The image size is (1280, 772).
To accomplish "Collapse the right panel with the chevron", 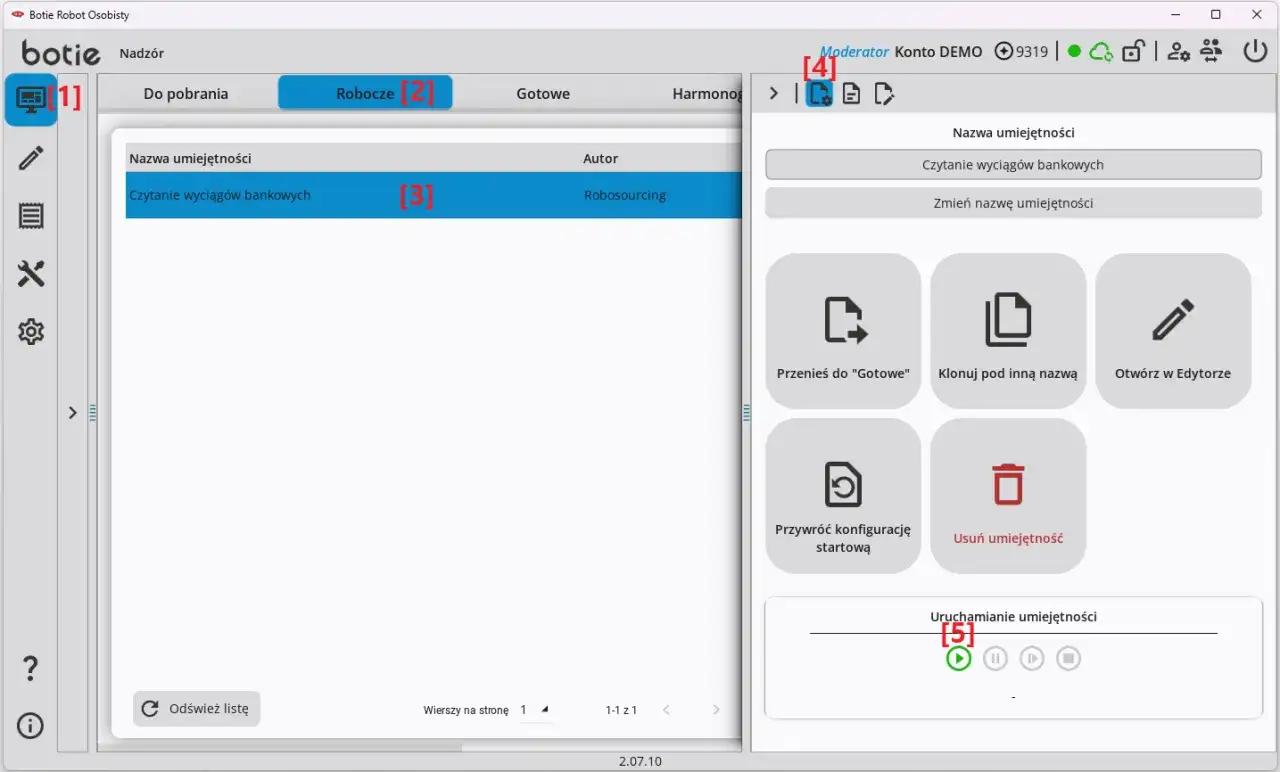I will (773, 93).
